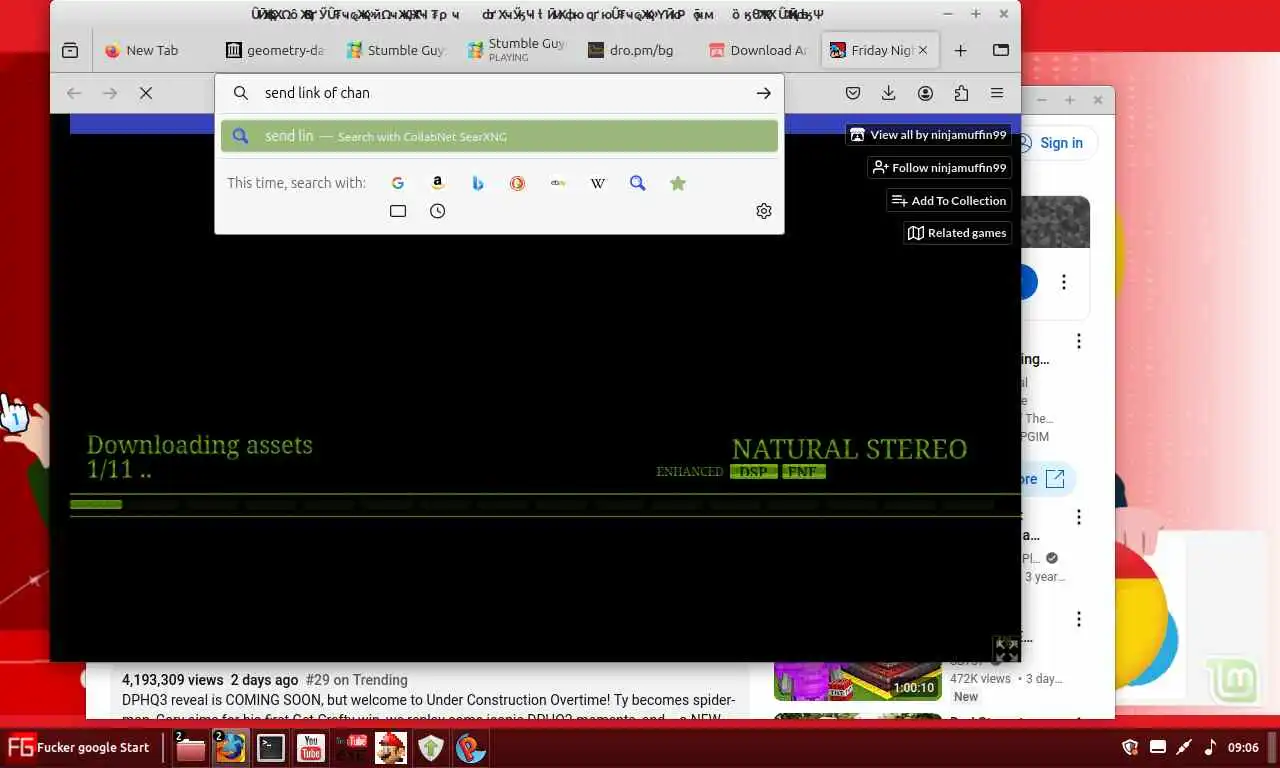This screenshot has height=768, width=1280.
Task: Search this time with eBay
Action: 558,183
